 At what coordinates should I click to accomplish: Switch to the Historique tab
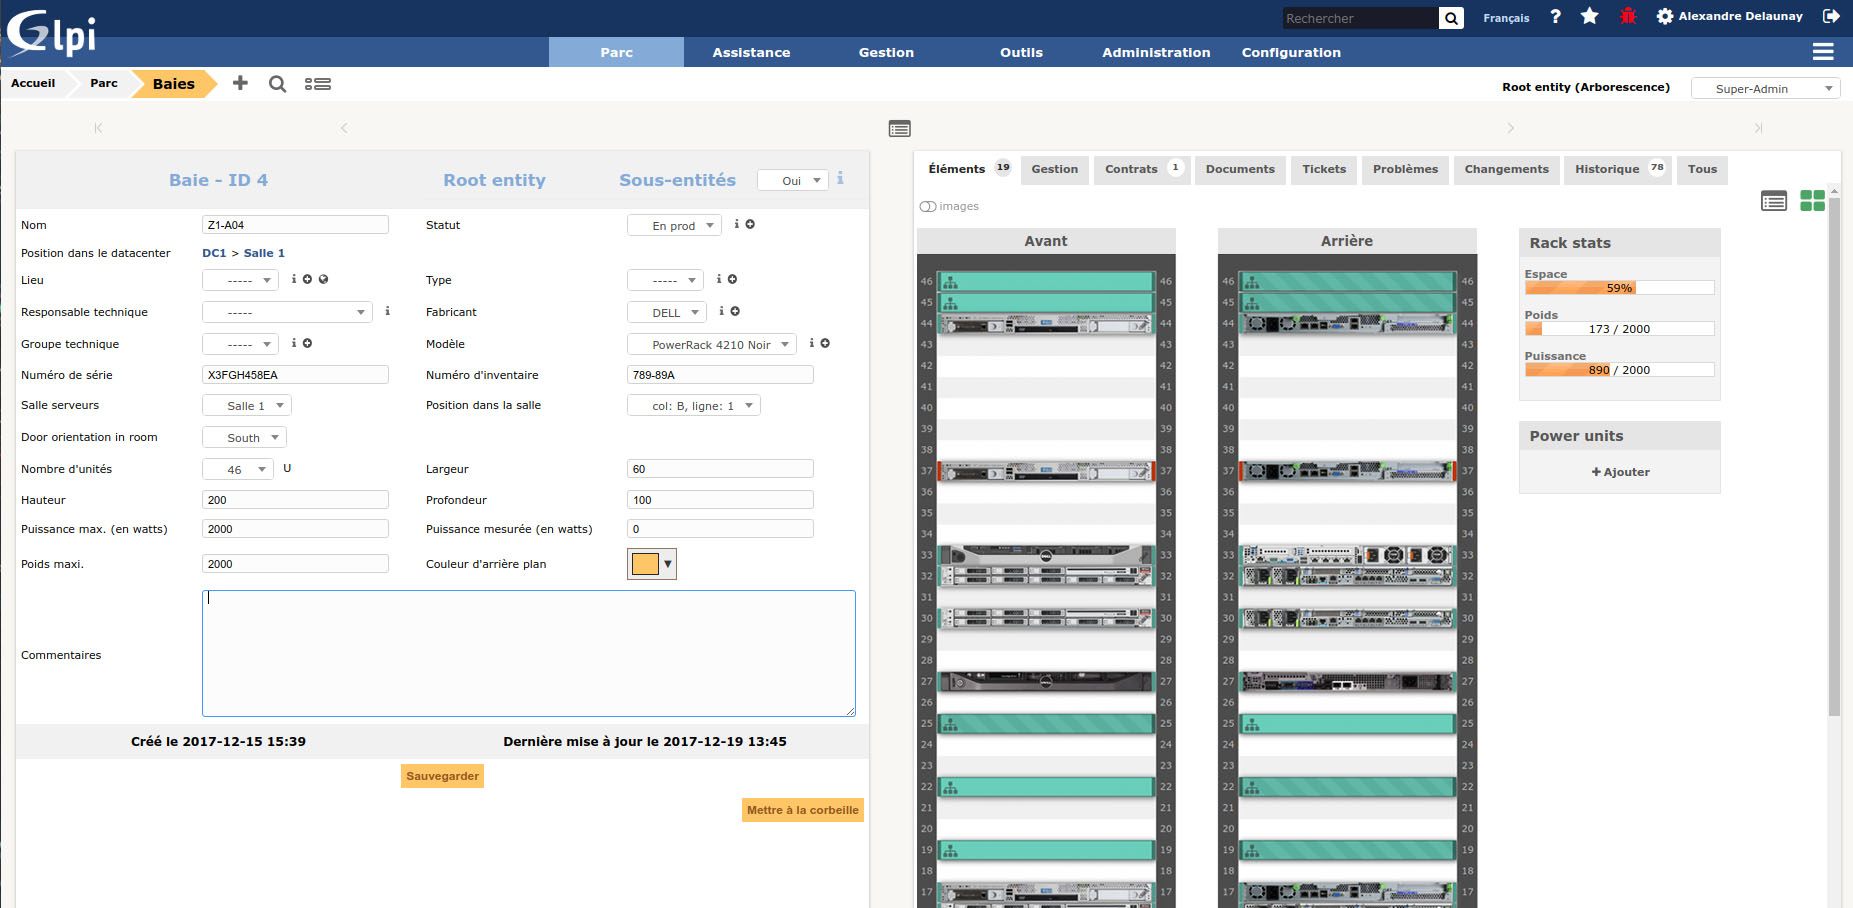click(1607, 169)
